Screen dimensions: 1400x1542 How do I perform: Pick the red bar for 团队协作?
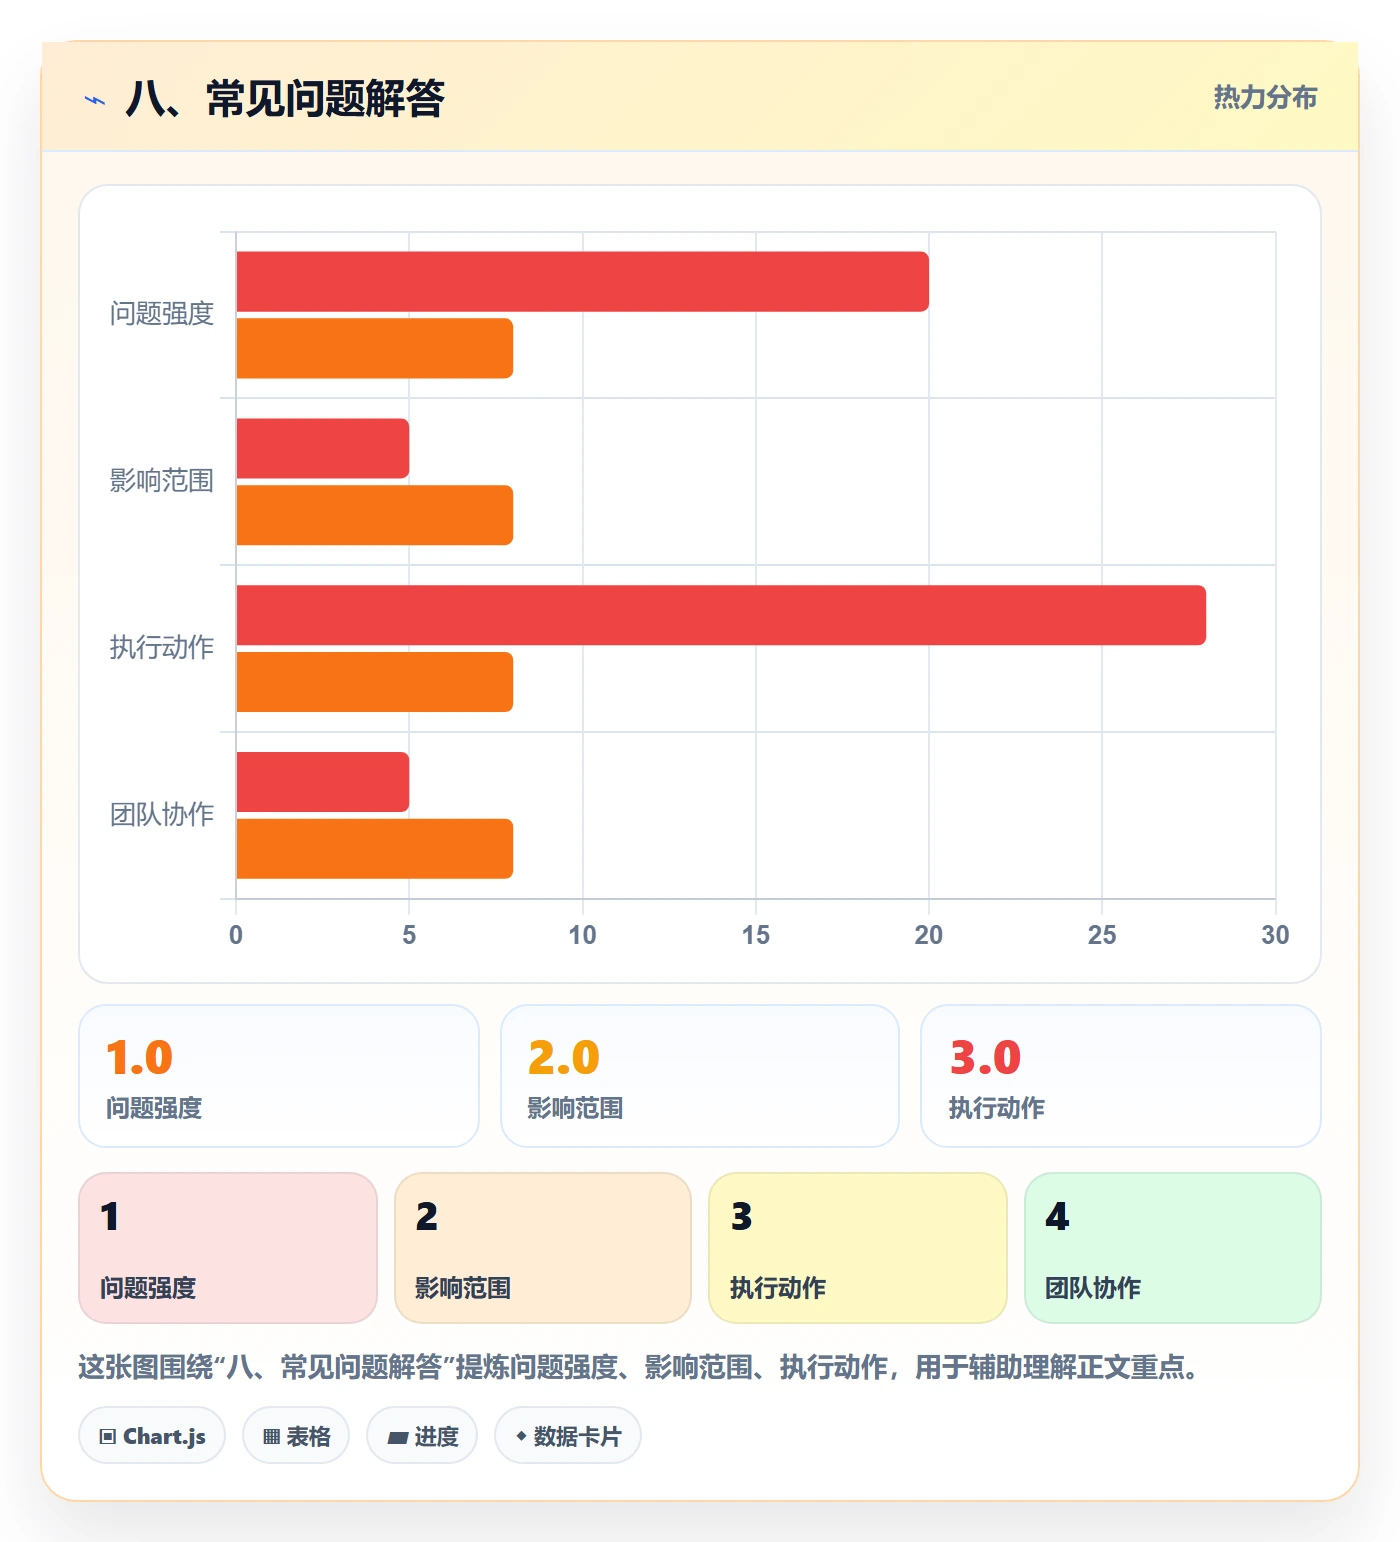(323, 782)
